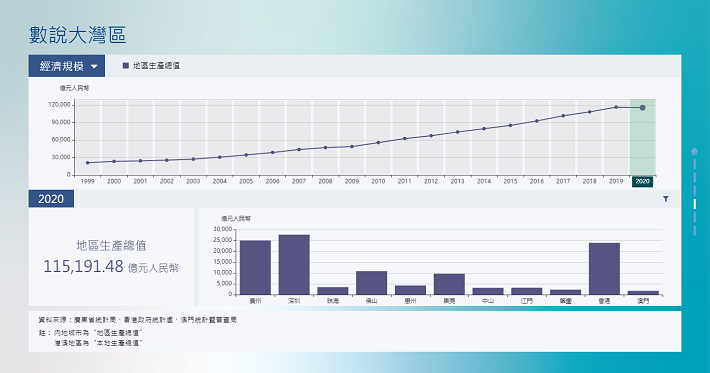Open the bar chart filter funnel icon
The height and width of the screenshot is (373, 710).
point(666,199)
